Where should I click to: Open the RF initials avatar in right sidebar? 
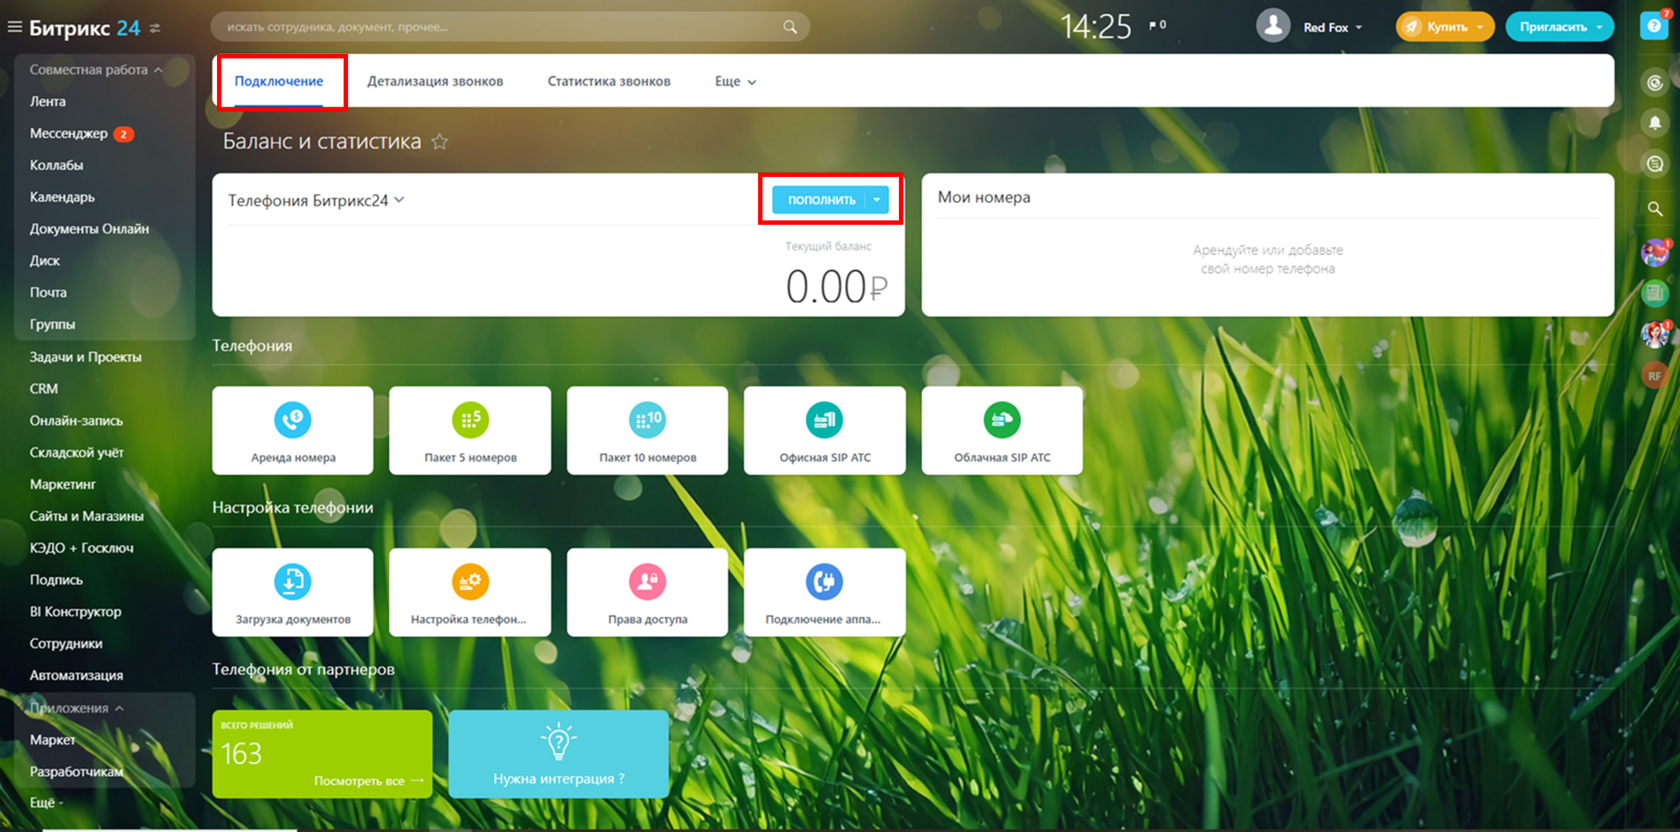(1655, 376)
